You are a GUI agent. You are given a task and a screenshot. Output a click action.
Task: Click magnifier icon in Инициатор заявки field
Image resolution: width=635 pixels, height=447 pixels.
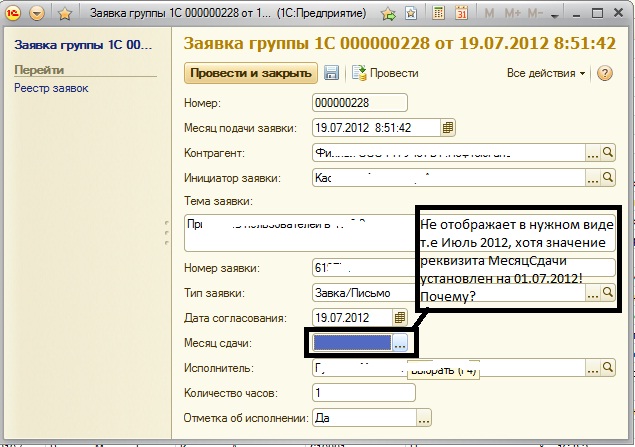[609, 178]
